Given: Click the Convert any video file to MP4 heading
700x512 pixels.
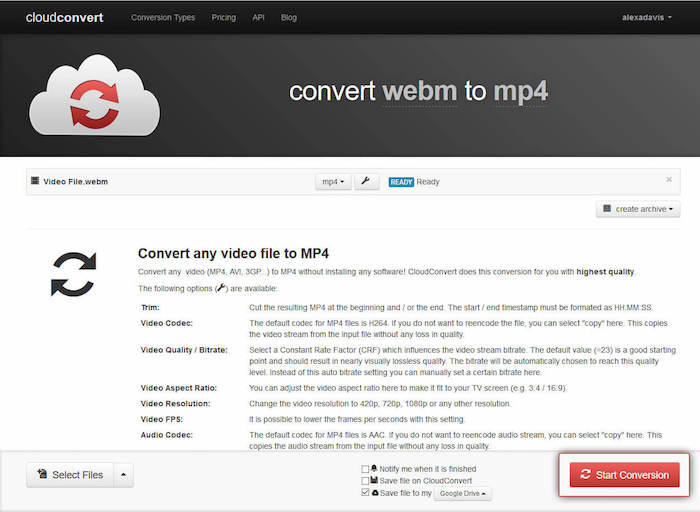Looking at the screenshot, I should coord(233,254).
